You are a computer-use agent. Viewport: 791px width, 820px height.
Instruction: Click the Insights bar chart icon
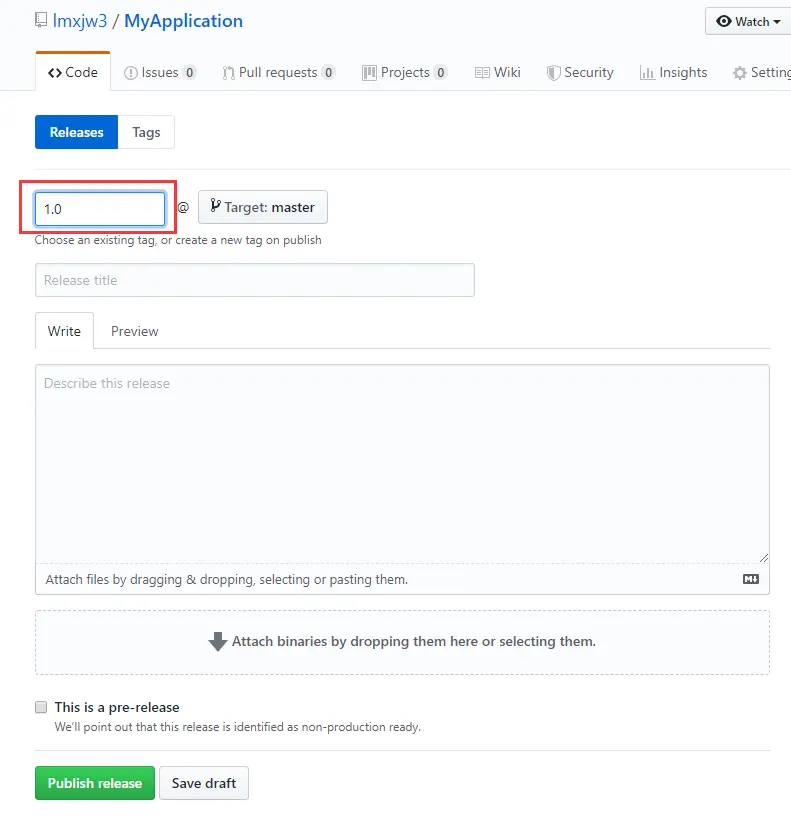pos(647,73)
